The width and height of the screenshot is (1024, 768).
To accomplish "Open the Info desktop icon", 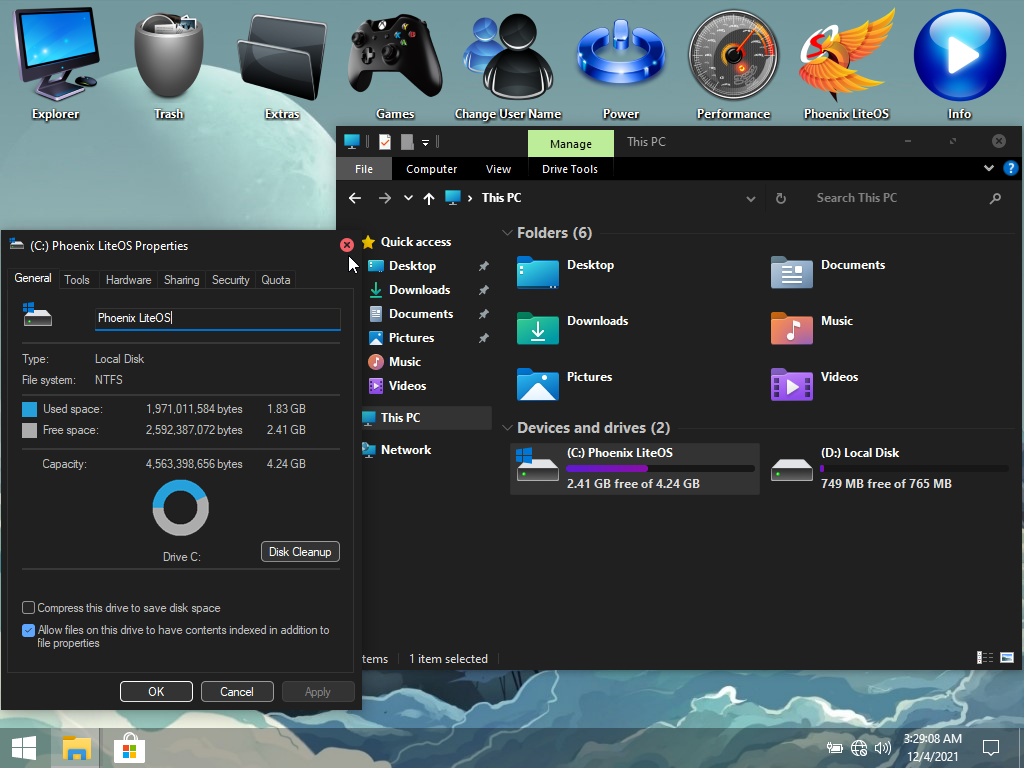I will click(959, 62).
